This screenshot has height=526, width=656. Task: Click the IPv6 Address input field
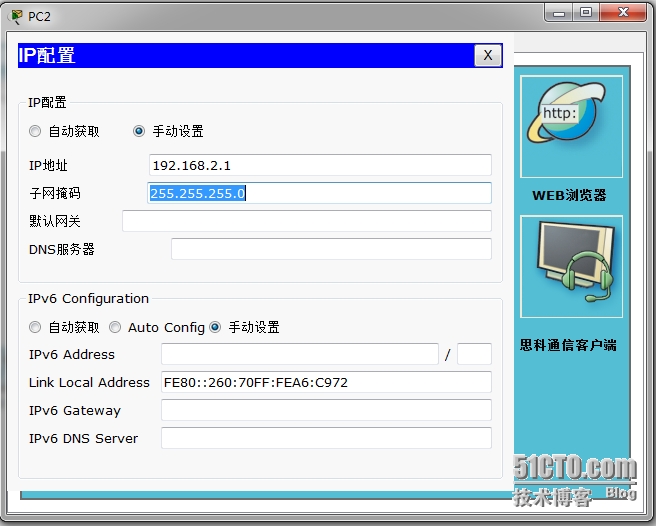300,354
